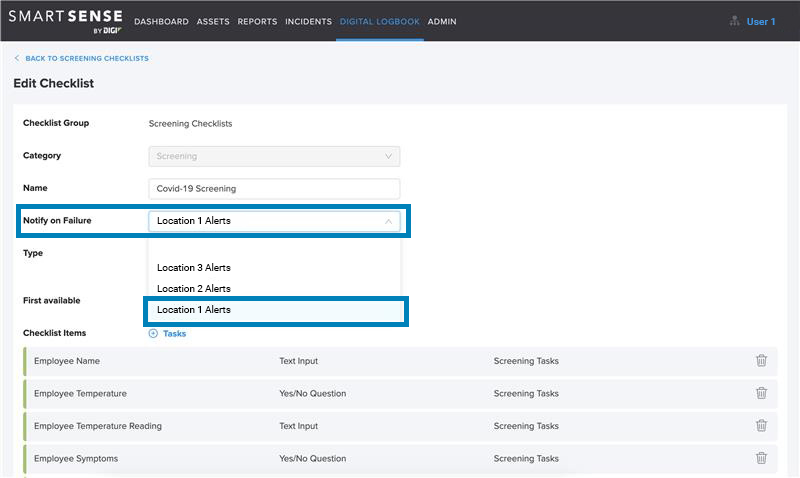Go back to Screening Checklists
Viewport: 800px width, 478px height.
[x=87, y=58]
